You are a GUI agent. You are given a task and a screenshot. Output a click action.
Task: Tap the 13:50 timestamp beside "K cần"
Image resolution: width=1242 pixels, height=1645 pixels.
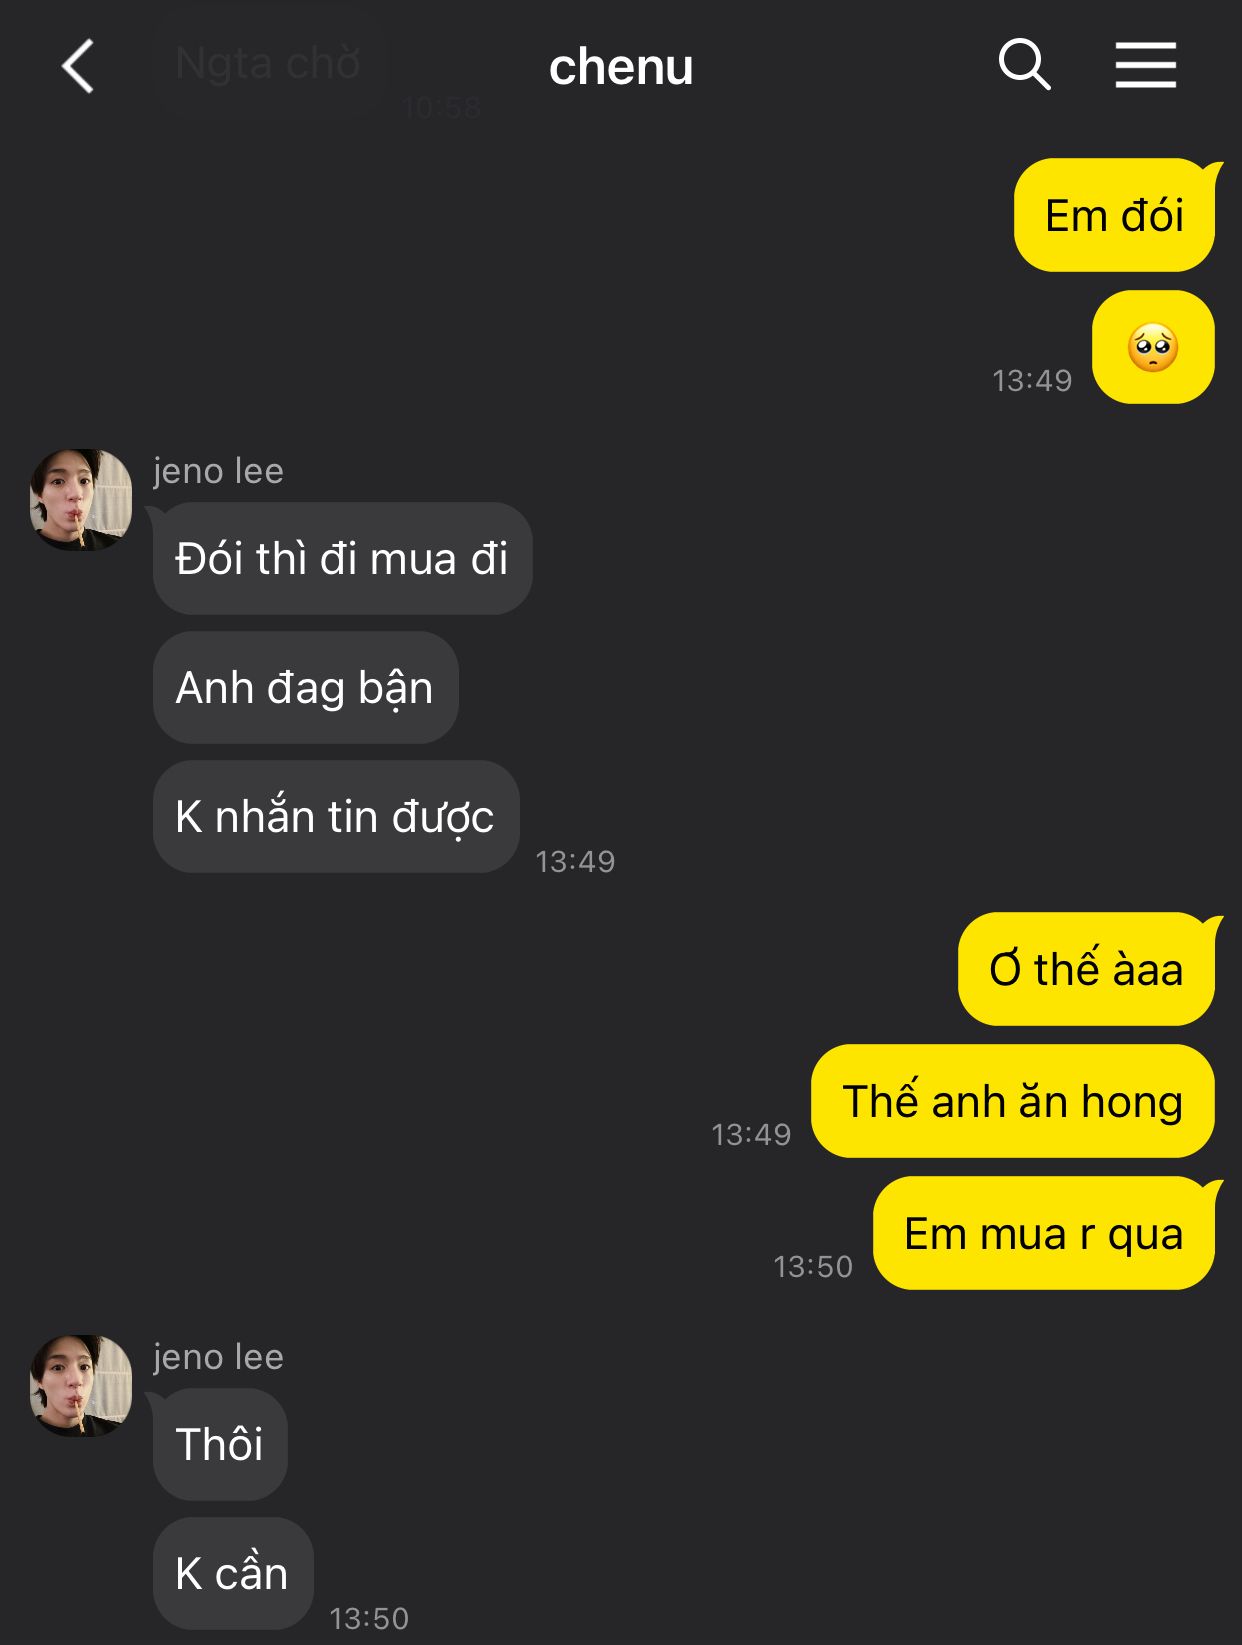(369, 1618)
